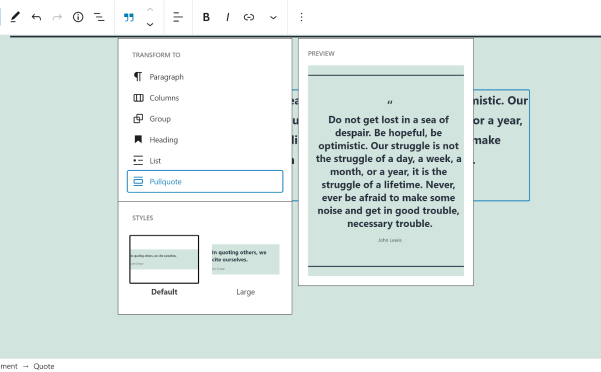Viewport: 601px width, 372px height.
Task: Open the text alignment control
Action: coord(178,17)
